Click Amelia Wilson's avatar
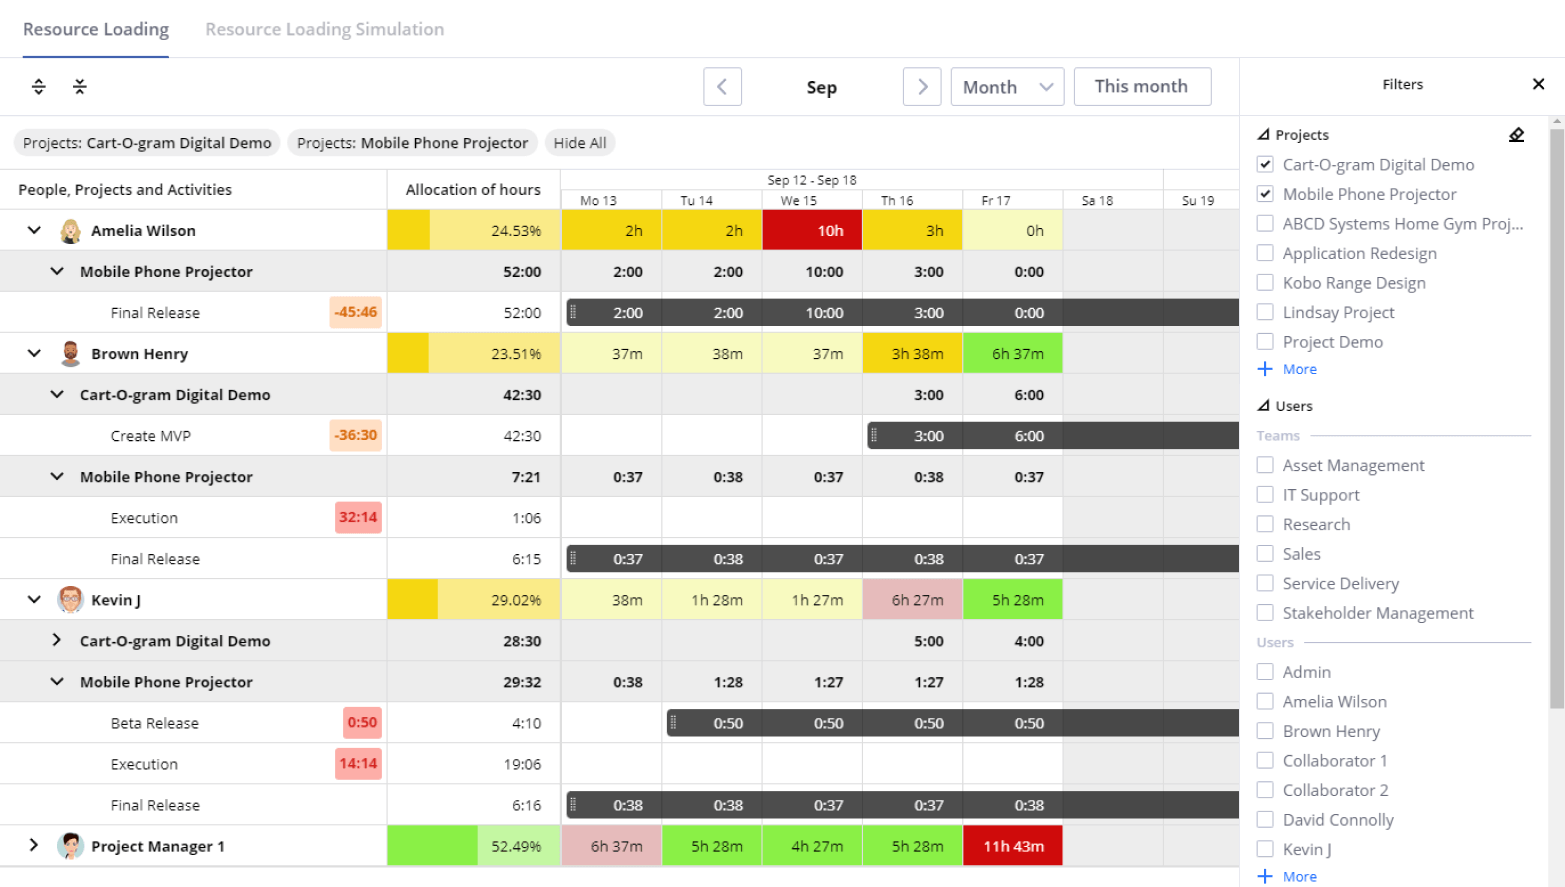Image resolution: width=1565 pixels, height=887 pixels. 70,231
